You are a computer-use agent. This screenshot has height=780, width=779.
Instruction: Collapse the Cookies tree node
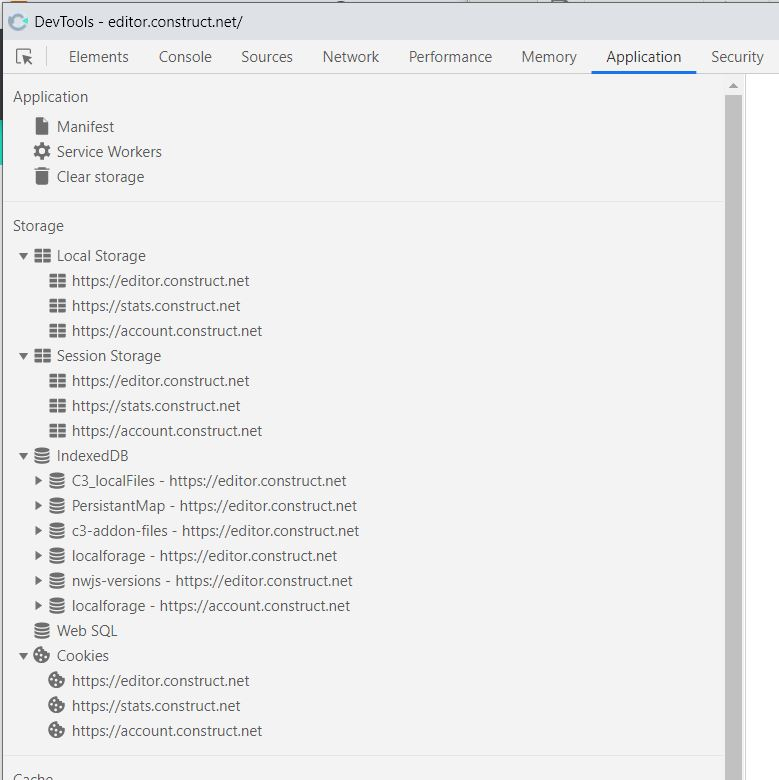(x=23, y=656)
